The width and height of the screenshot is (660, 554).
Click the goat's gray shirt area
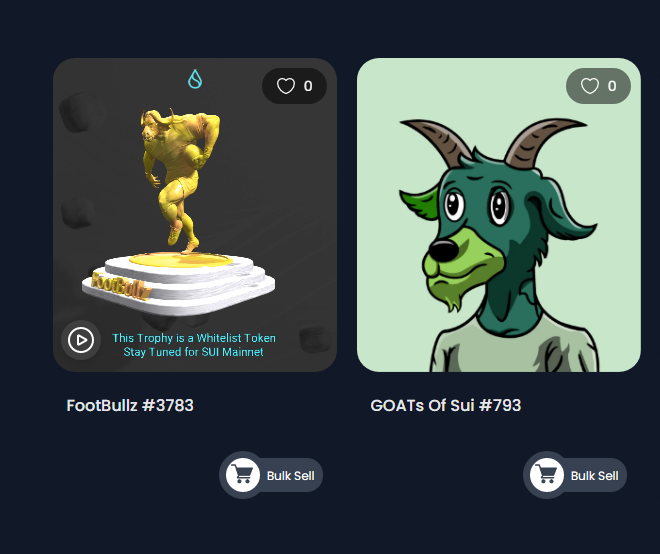[514, 347]
